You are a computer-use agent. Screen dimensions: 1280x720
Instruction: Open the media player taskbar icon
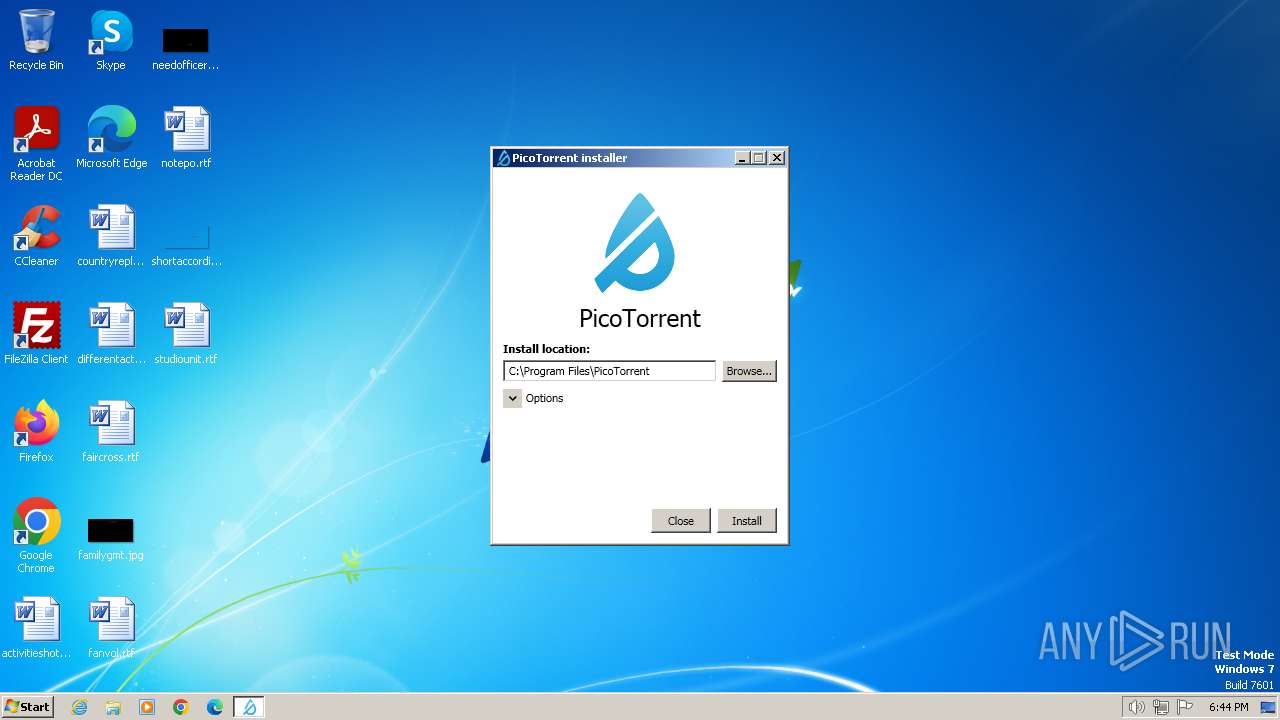pyautogui.click(x=147, y=707)
